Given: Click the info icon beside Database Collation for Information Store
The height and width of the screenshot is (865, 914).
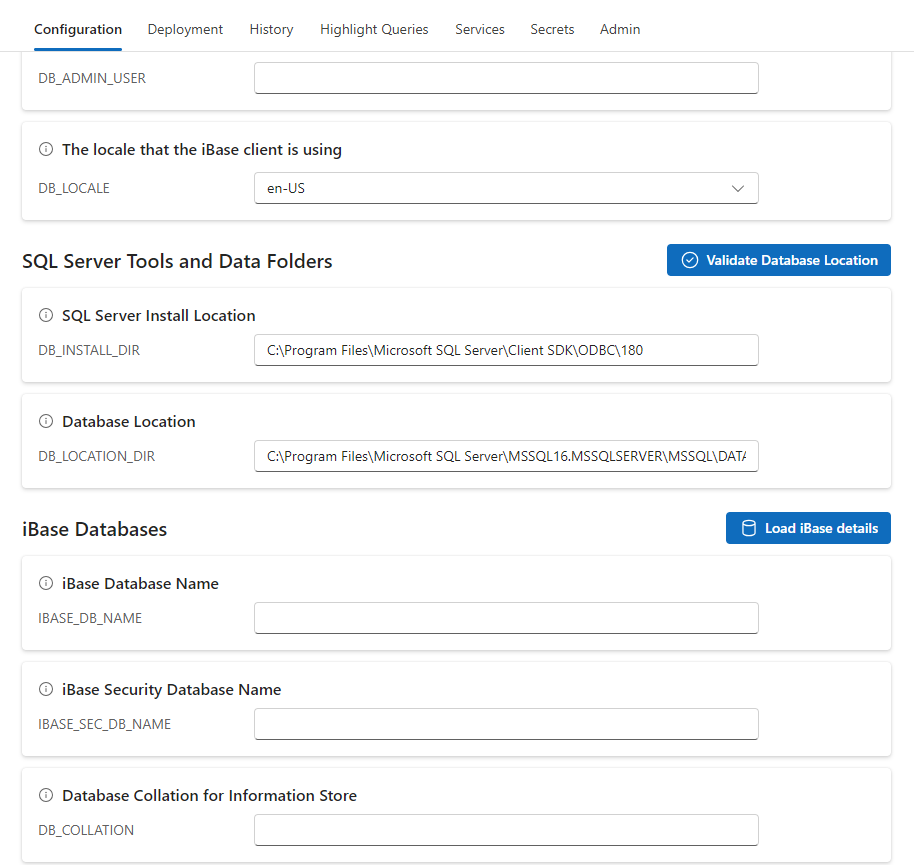Looking at the screenshot, I should click(46, 796).
